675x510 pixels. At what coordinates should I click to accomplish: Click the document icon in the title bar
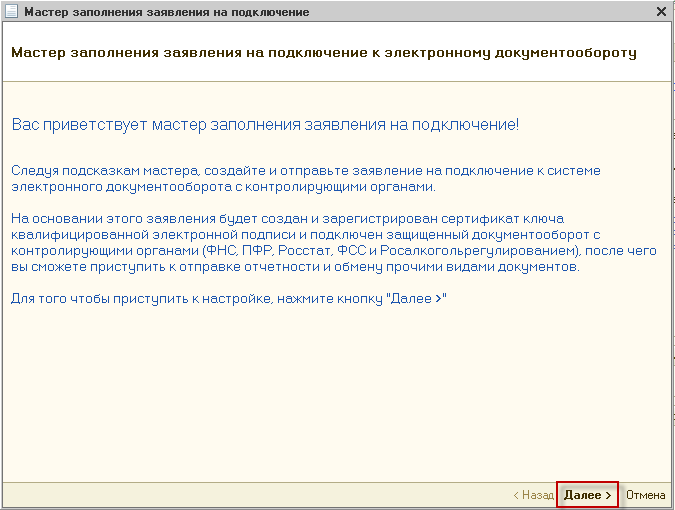11,11
